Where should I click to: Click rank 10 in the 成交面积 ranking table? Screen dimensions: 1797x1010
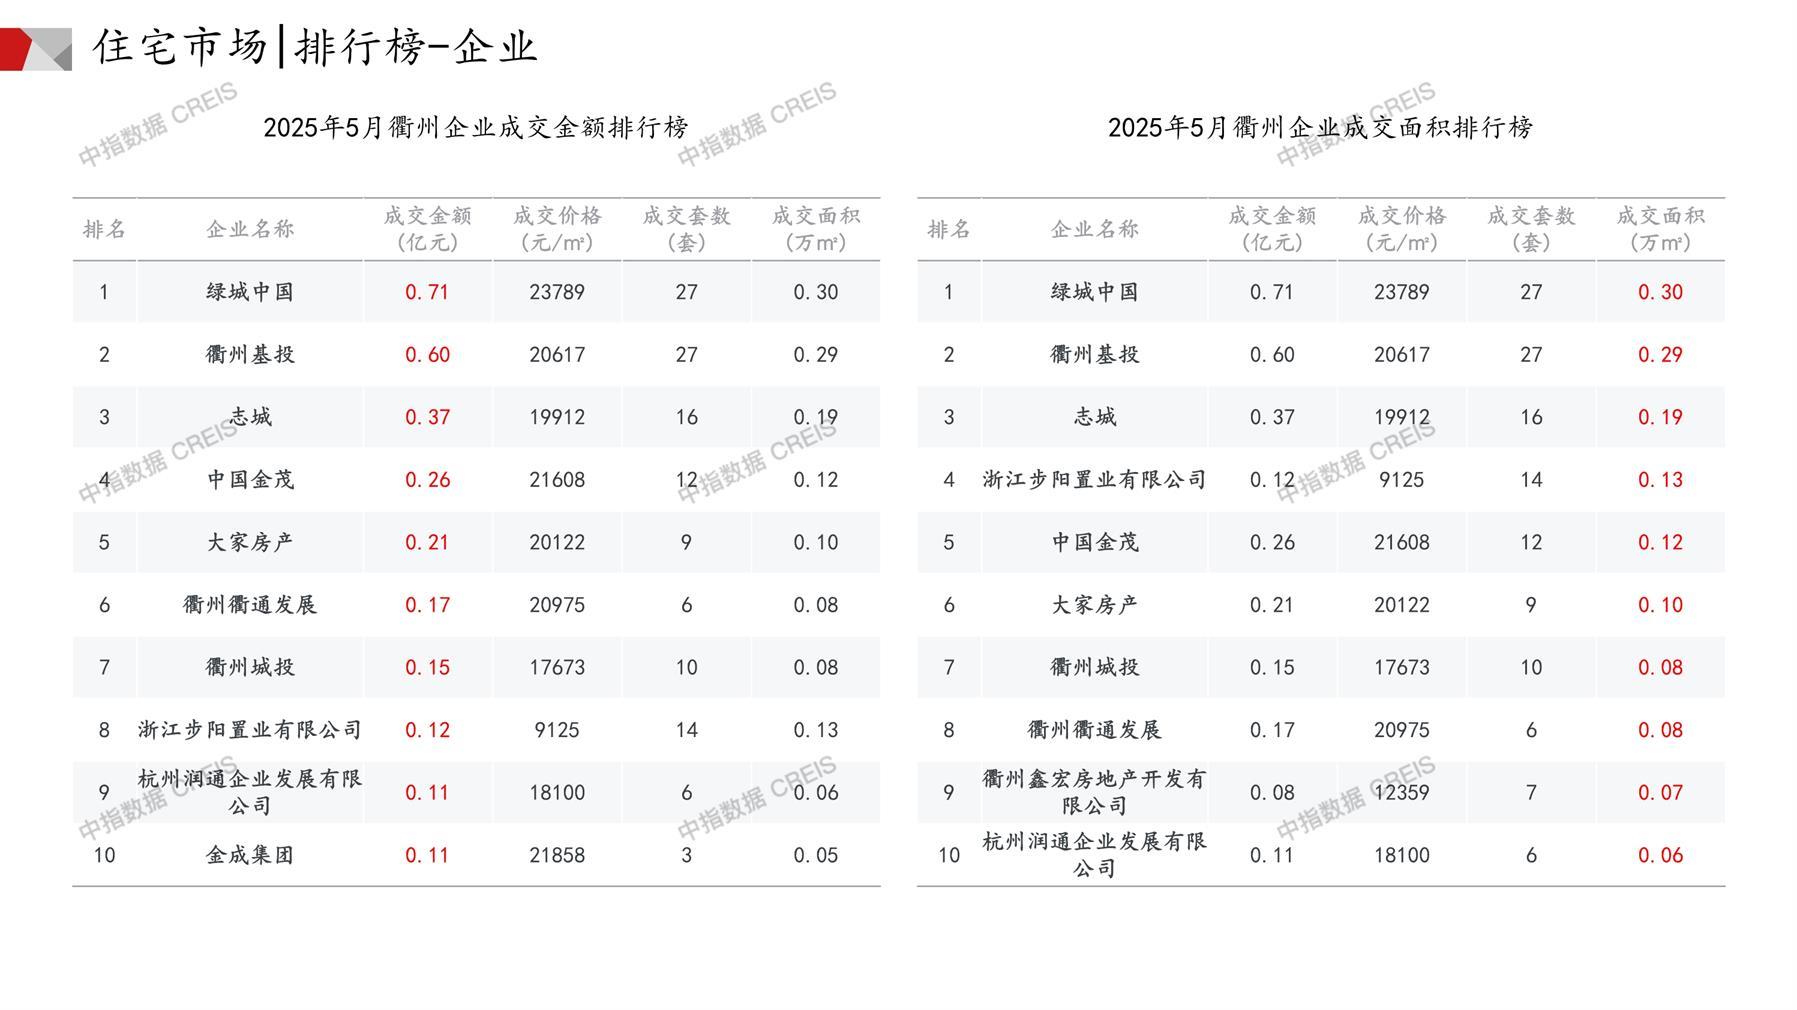point(948,855)
